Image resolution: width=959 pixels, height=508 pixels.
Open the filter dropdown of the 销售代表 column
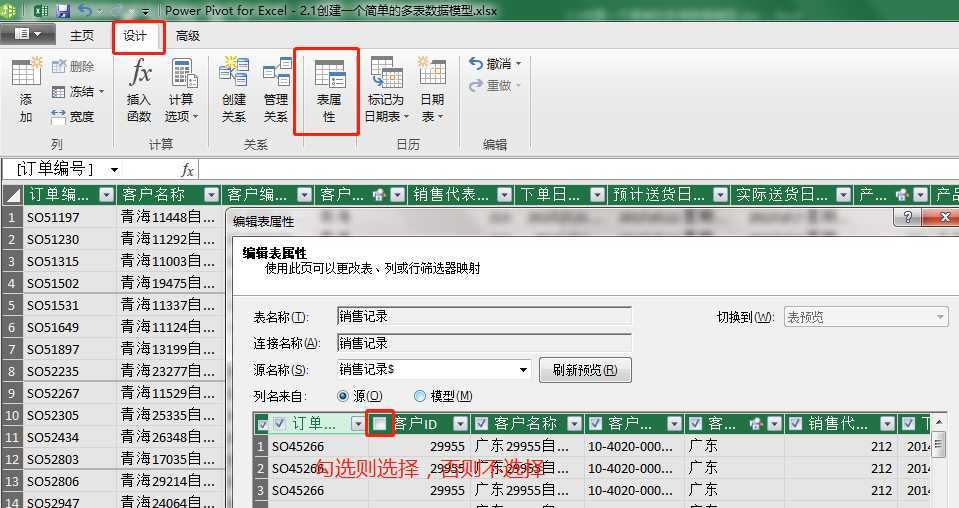[x=505, y=195]
